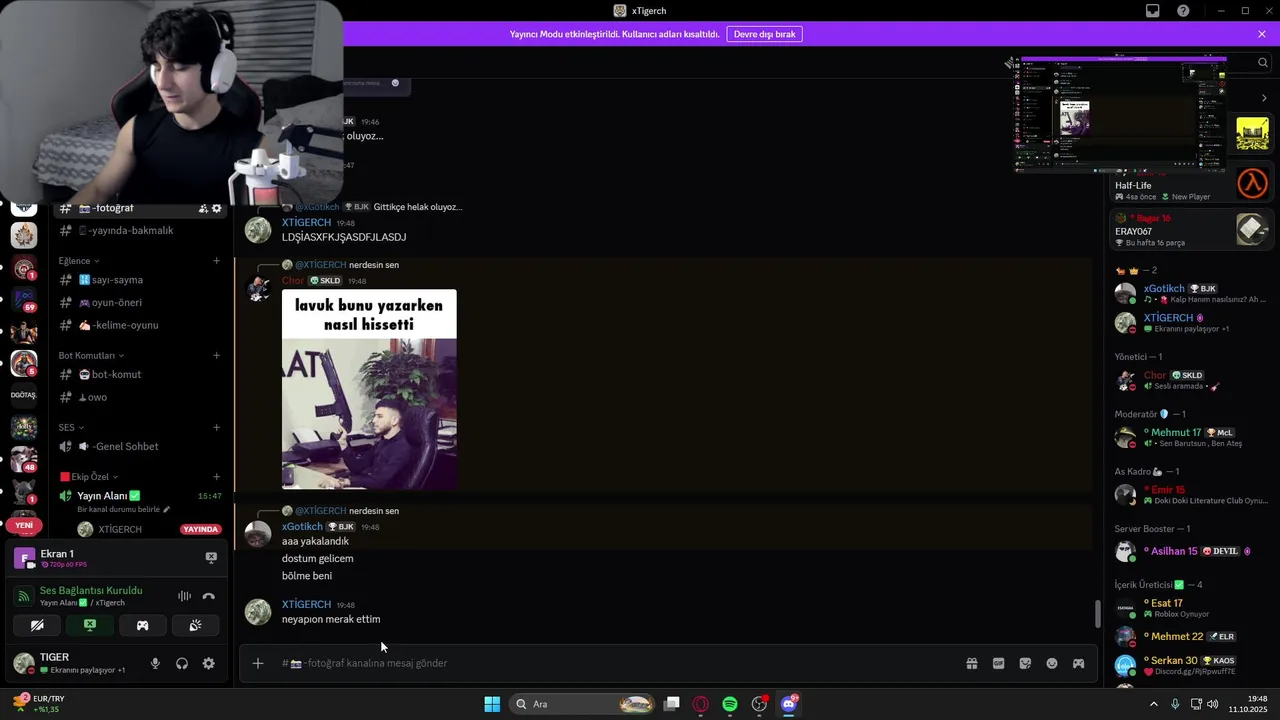The height and width of the screenshot is (720, 1280).
Task: Open attachment plus button in message bar
Action: 258,663
